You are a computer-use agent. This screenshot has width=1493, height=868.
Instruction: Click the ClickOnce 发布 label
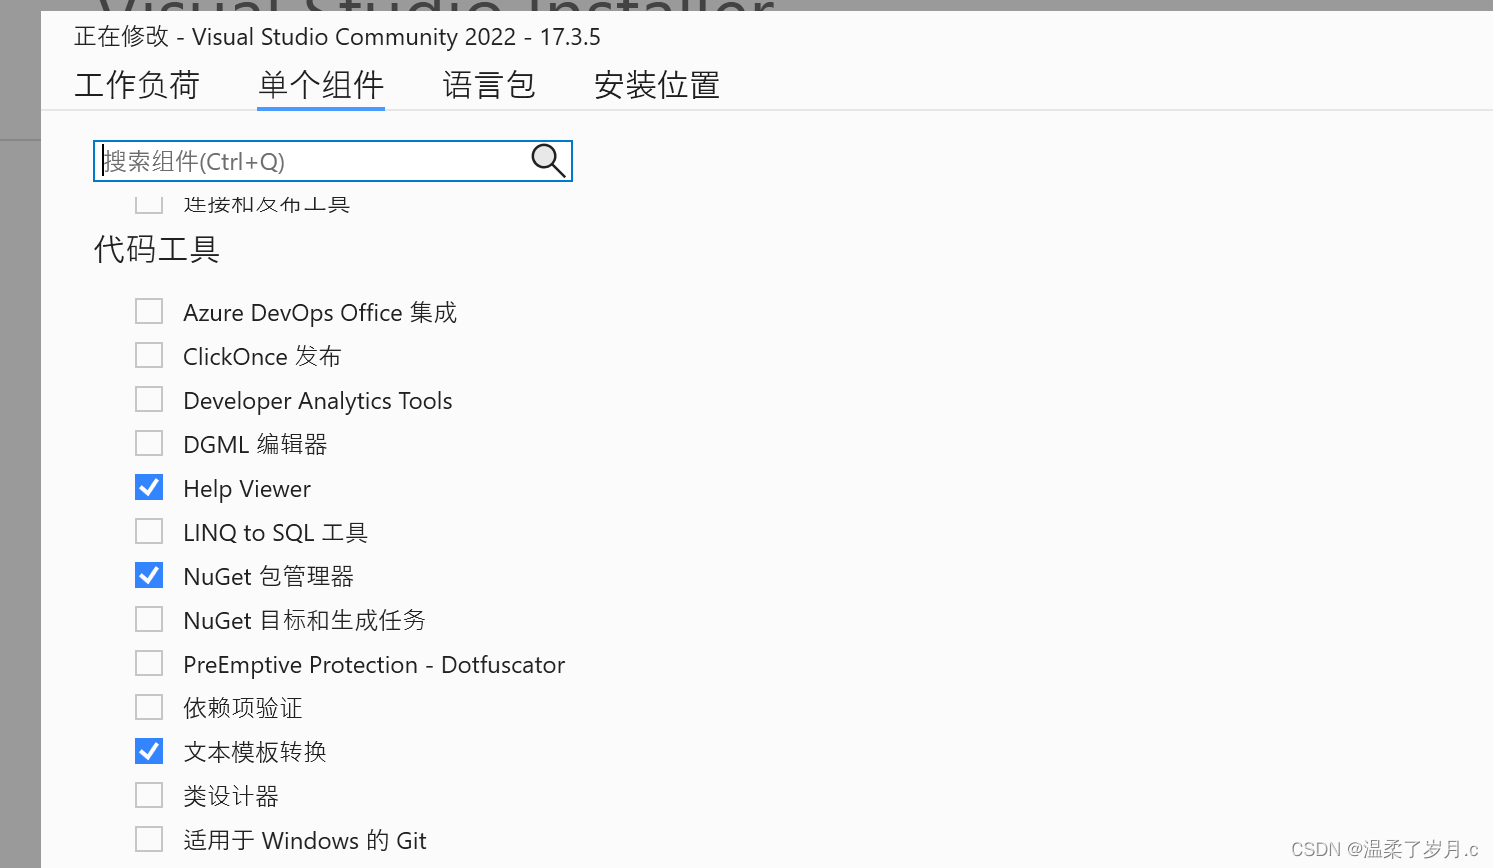tap(262, 357)
